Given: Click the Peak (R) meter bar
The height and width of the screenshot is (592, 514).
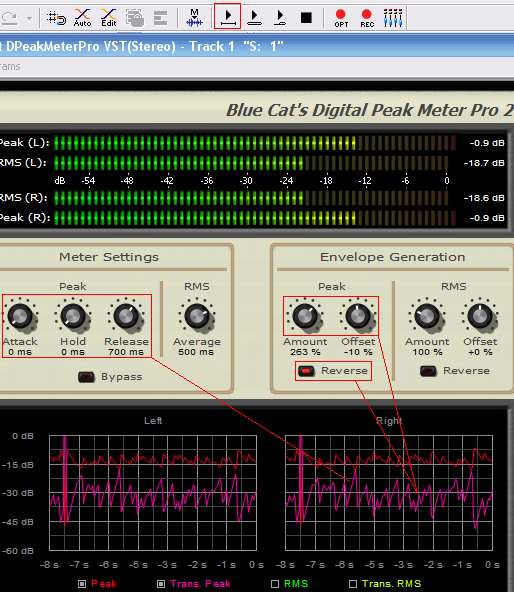Looking at the screenshot, I should (255, 218).
